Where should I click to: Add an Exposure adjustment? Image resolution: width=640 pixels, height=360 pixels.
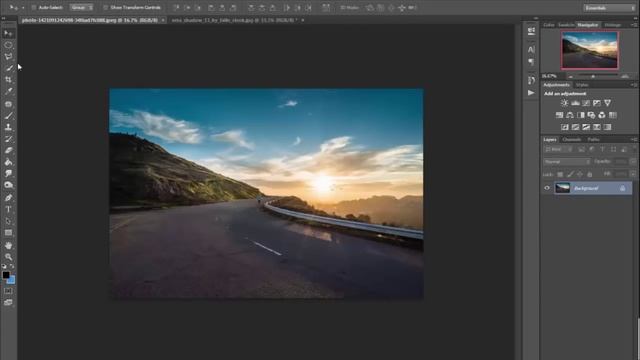(x=597, y=103)
